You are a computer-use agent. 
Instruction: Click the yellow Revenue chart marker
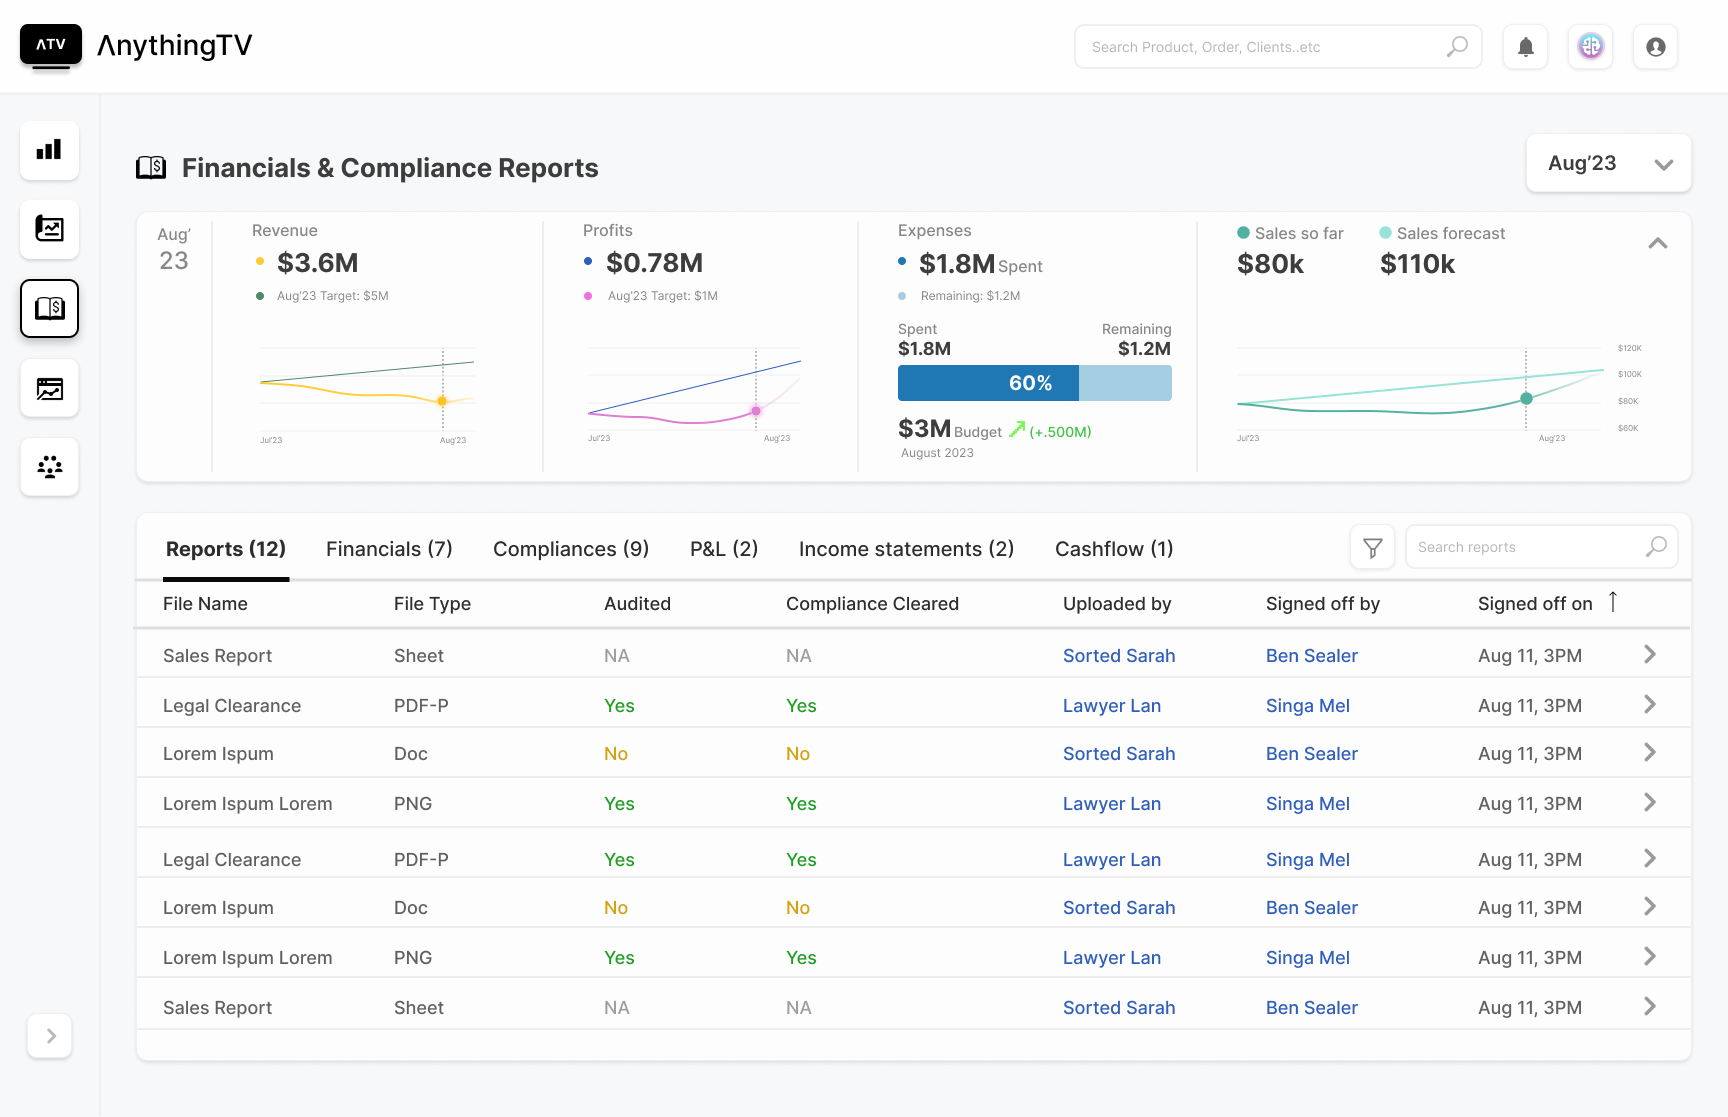[442, 401]
